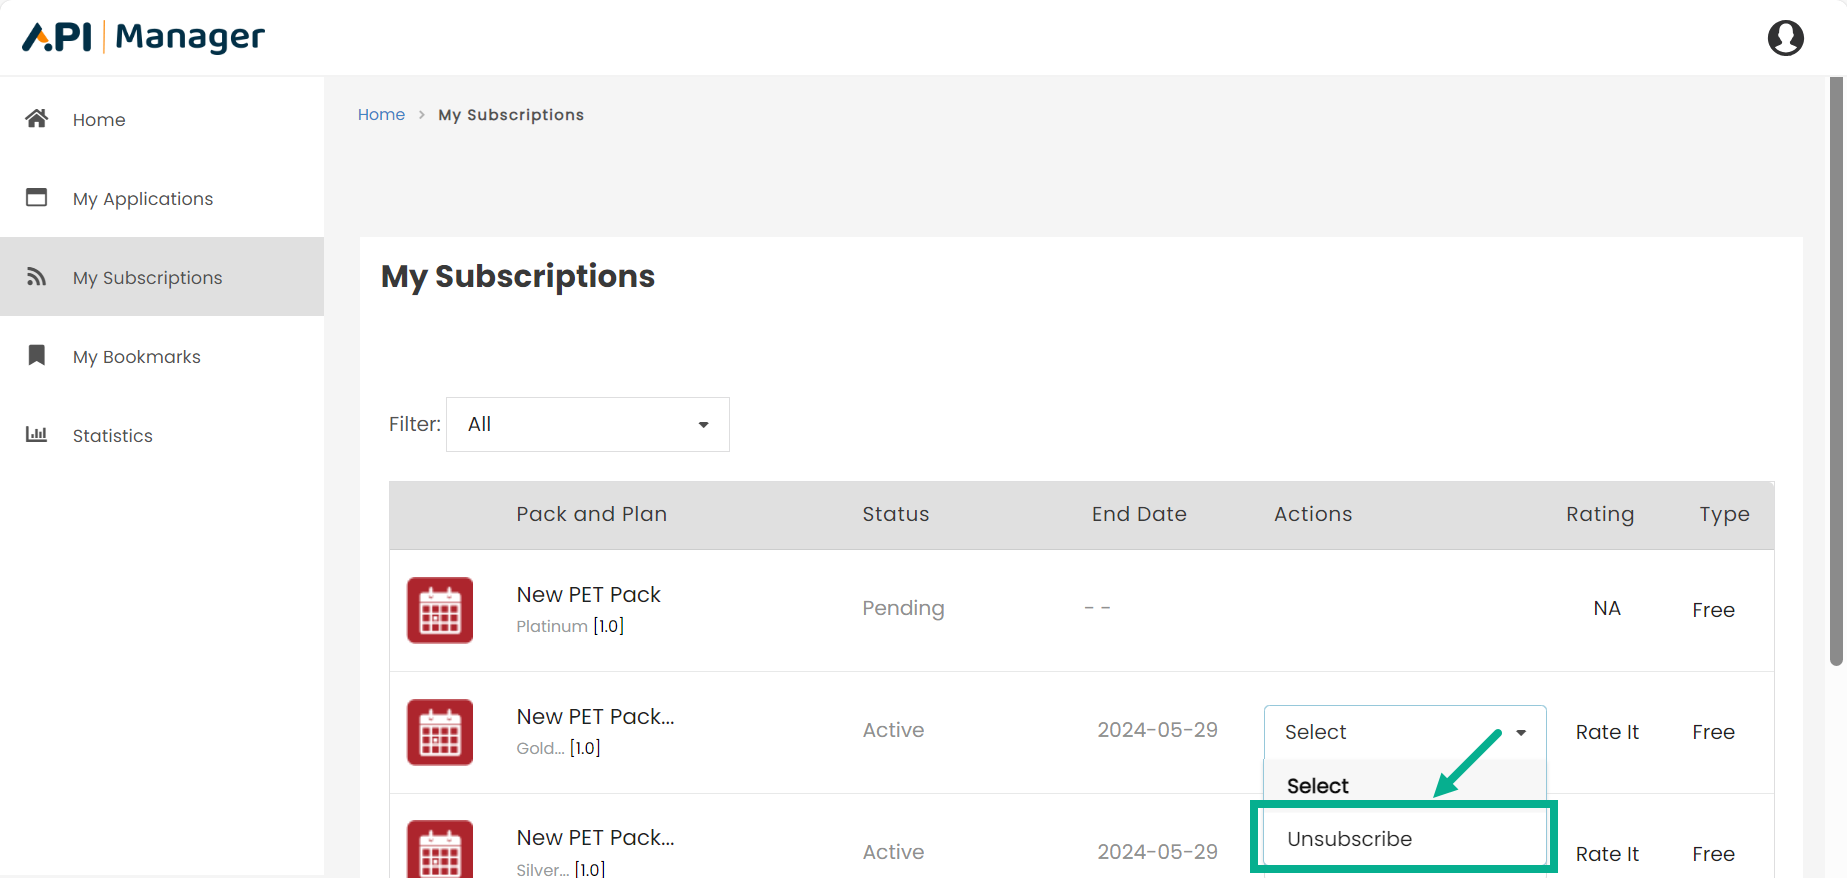The height and width of the screenshot is (878, 1847).
Task: Go to Home via breadcrumb link
Action: (381, 115)
